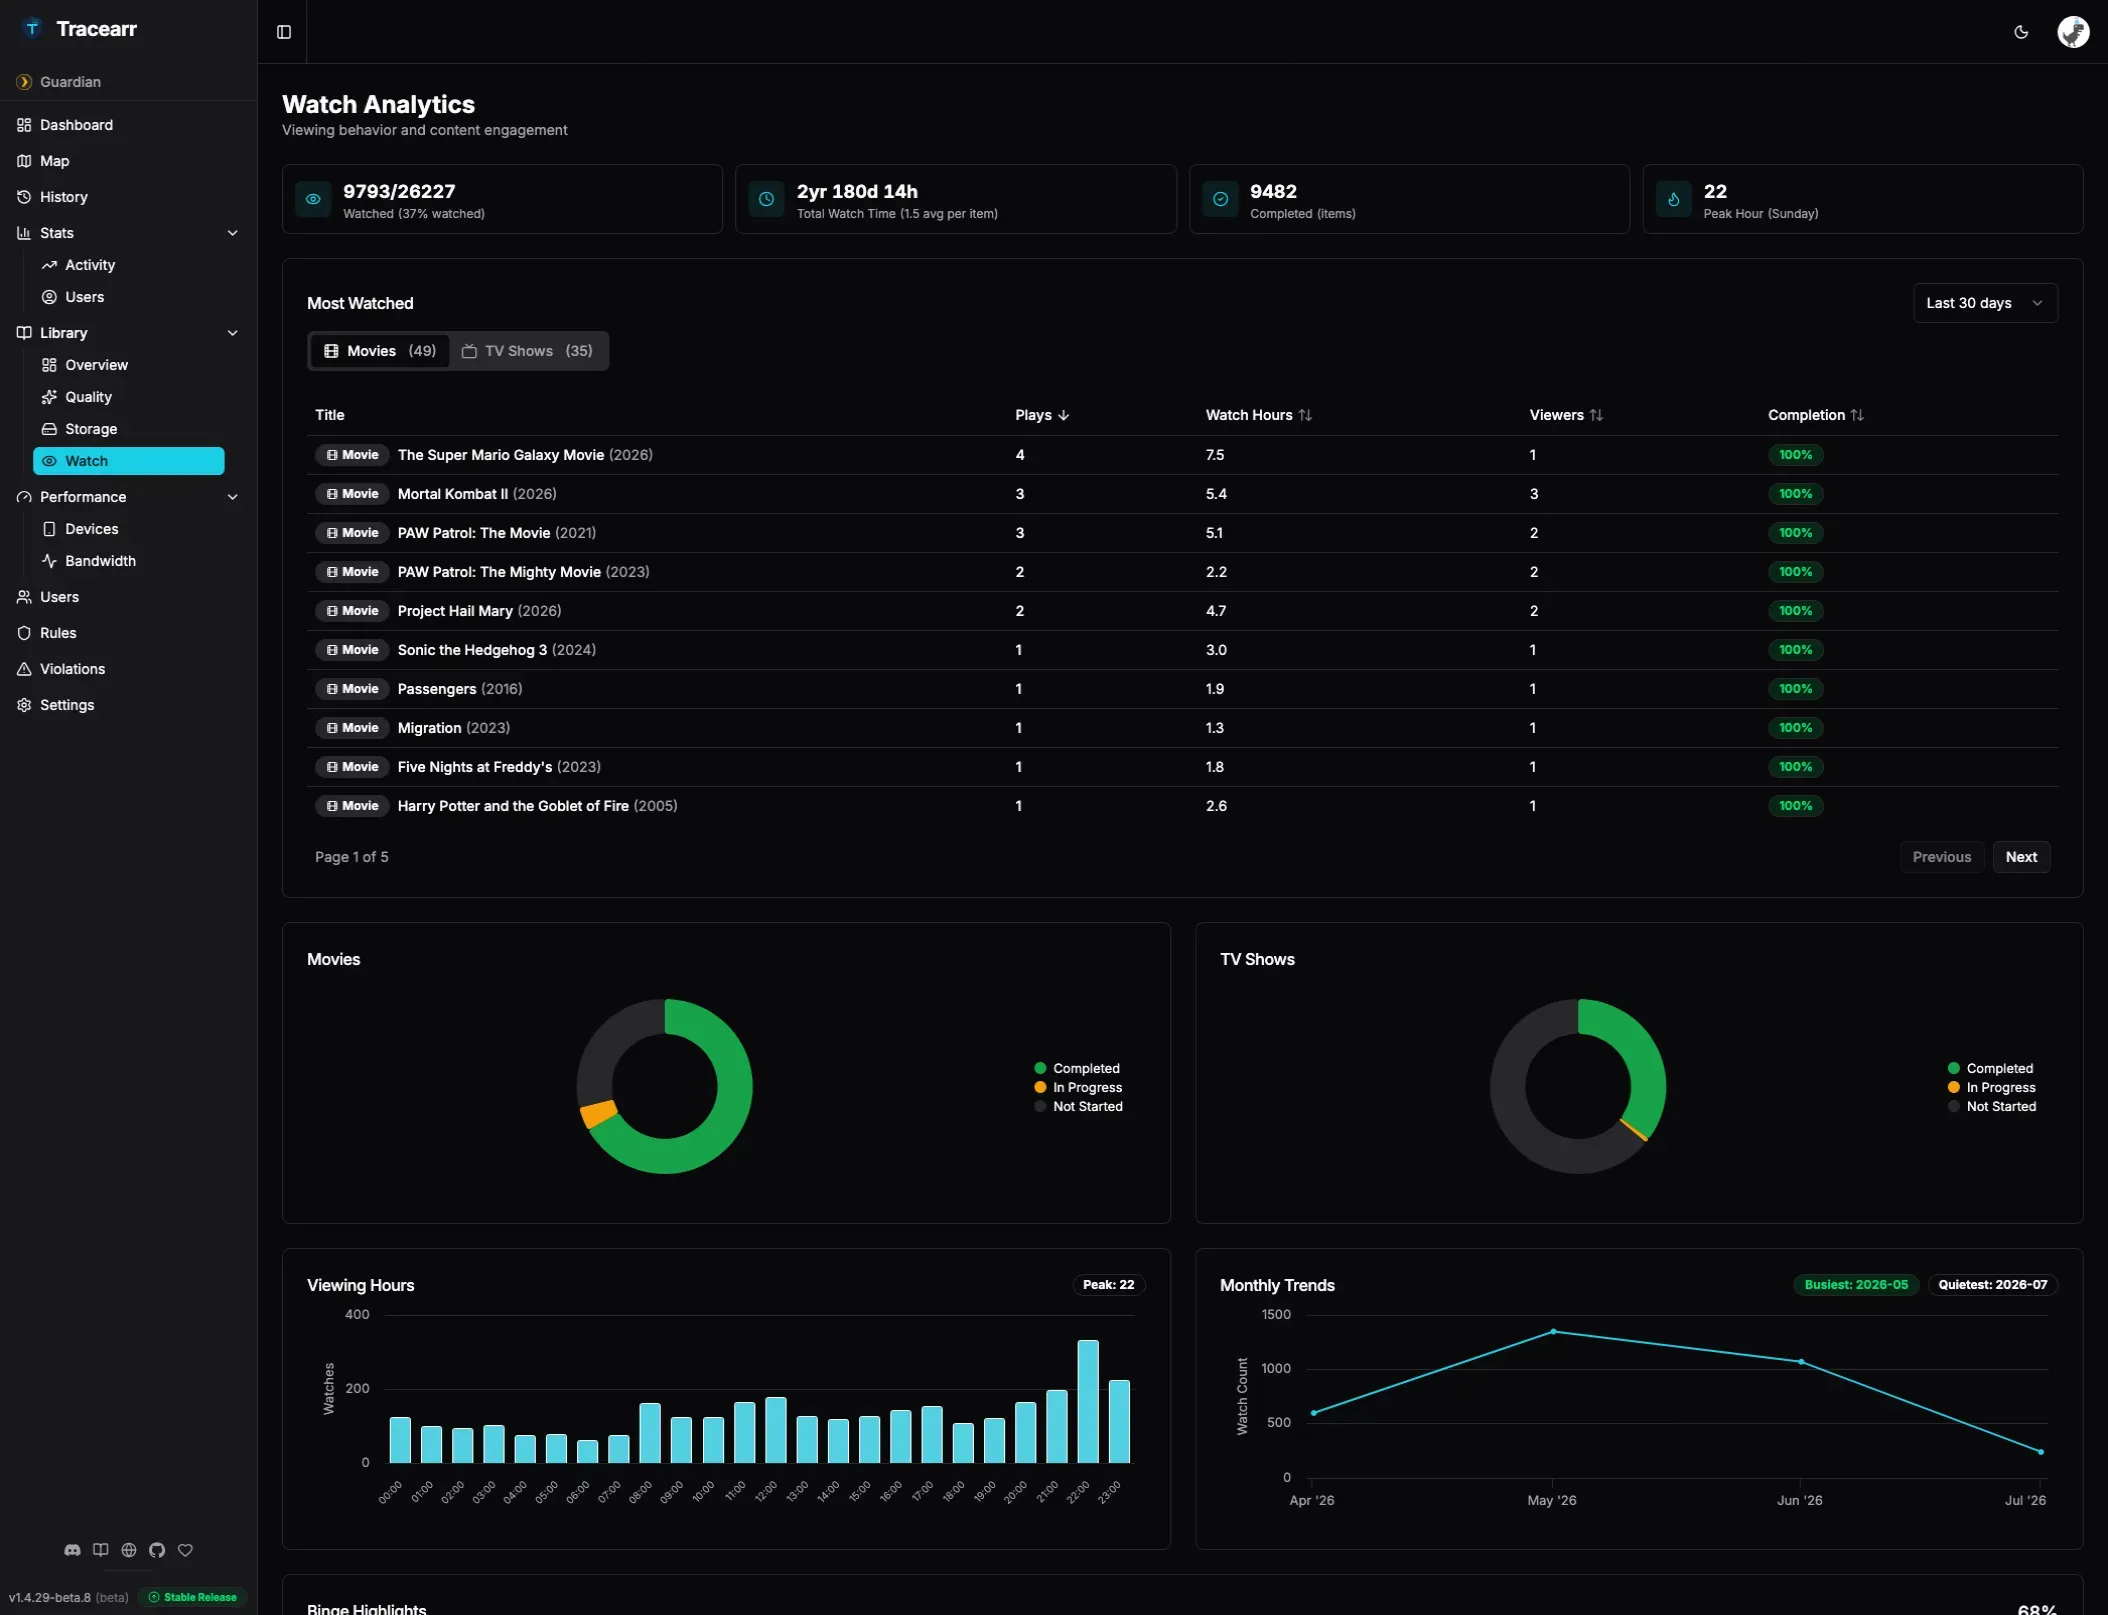Open the Last 30 days dropdown
Image resolution: width=2108 pixels, height=1615 pixels.
point(1985,303)
